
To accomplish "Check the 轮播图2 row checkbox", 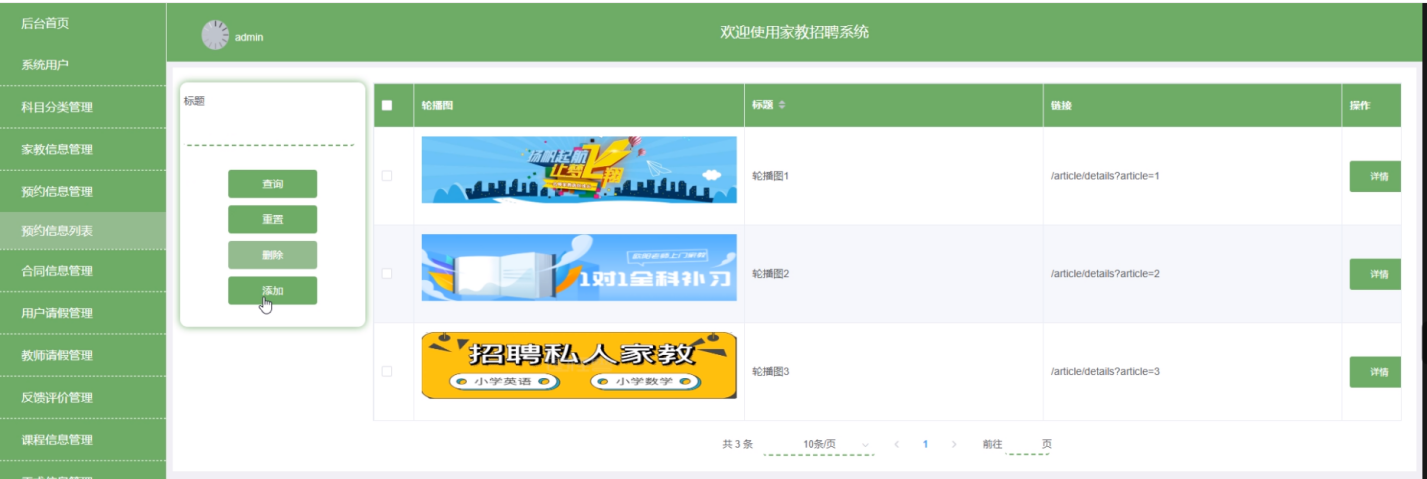I will (387, 273).
